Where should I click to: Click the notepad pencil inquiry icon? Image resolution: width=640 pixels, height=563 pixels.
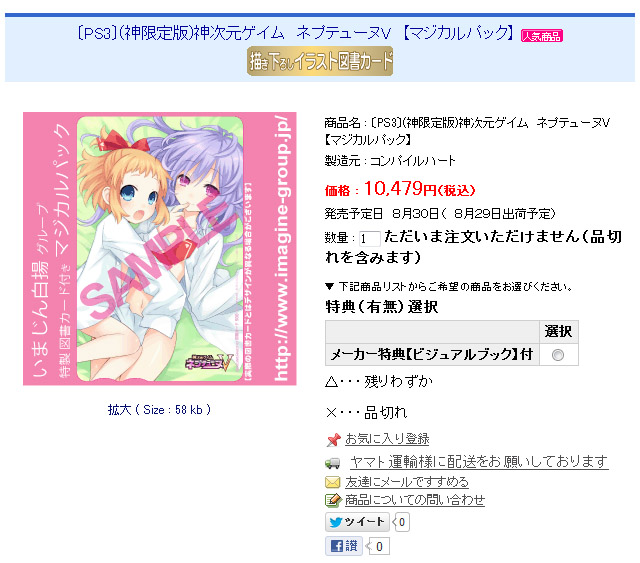point(332,500)
